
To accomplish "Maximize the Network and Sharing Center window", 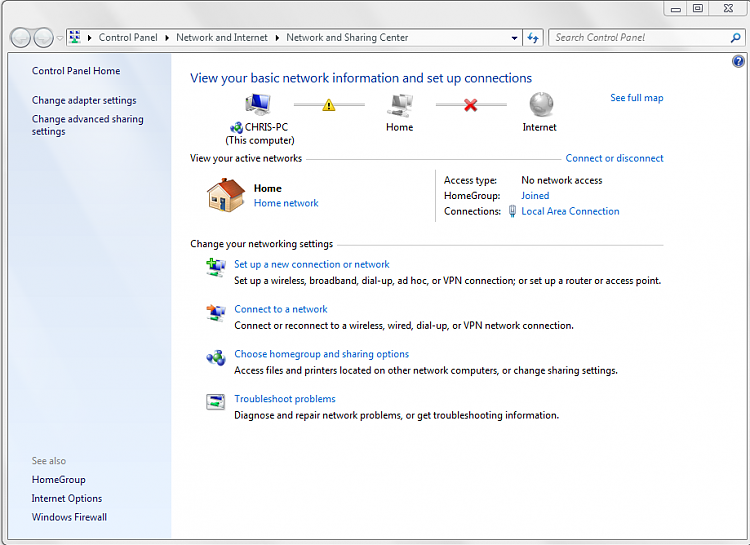I will click(x=698, y=9).
